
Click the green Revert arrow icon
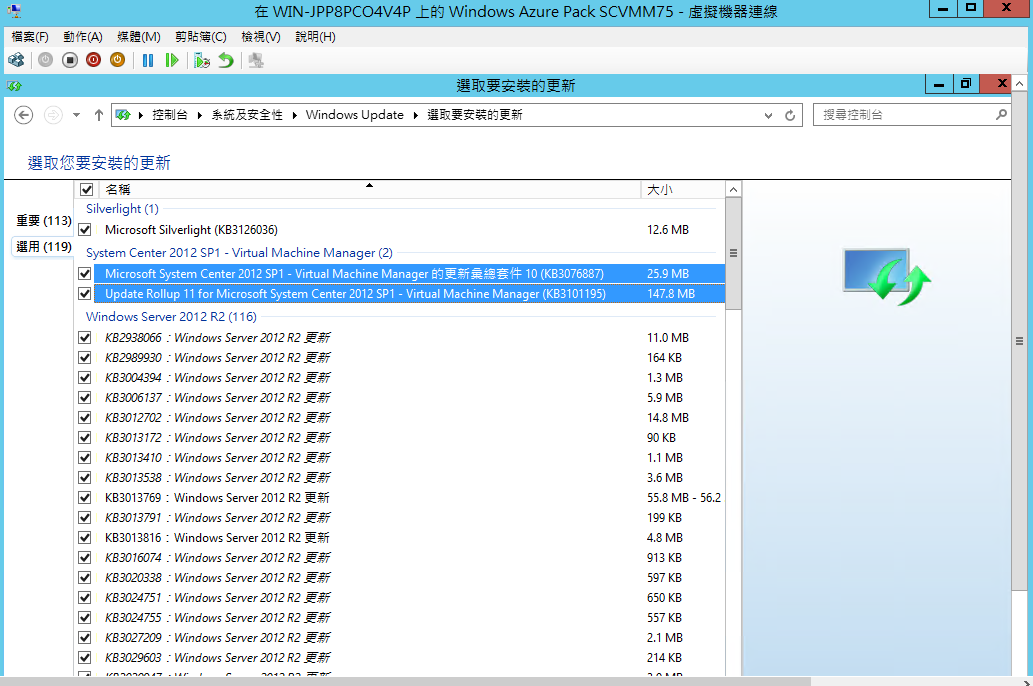(x=226, y=61)
